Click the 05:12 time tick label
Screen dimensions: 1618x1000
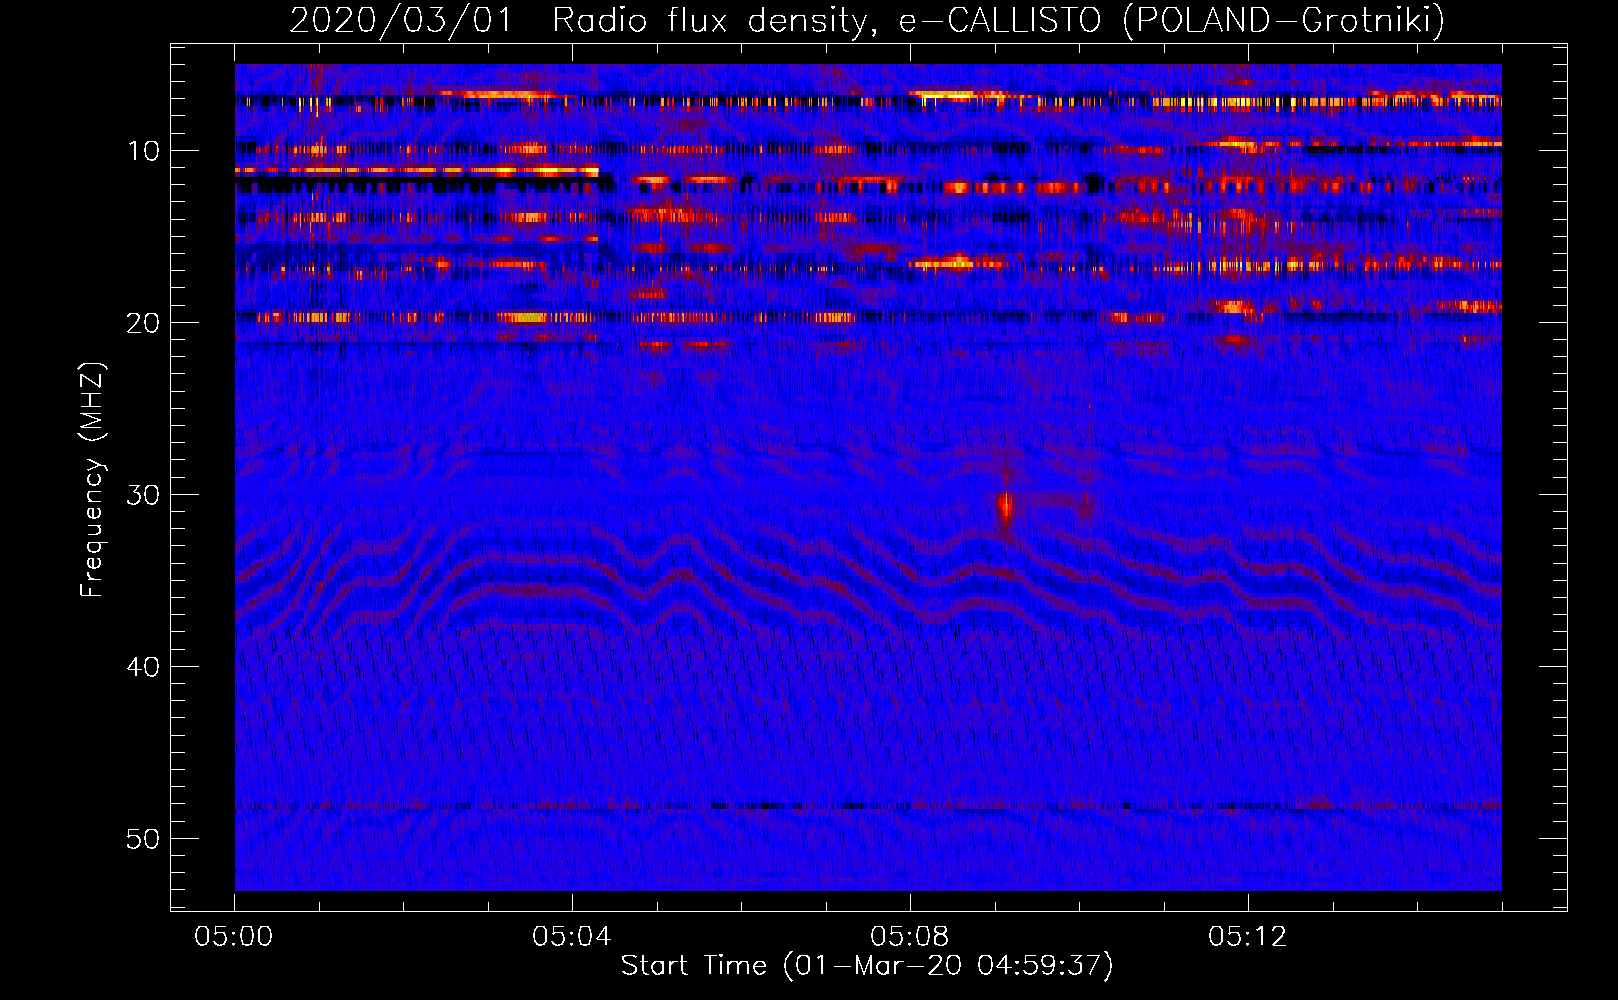click(1248, 937)
